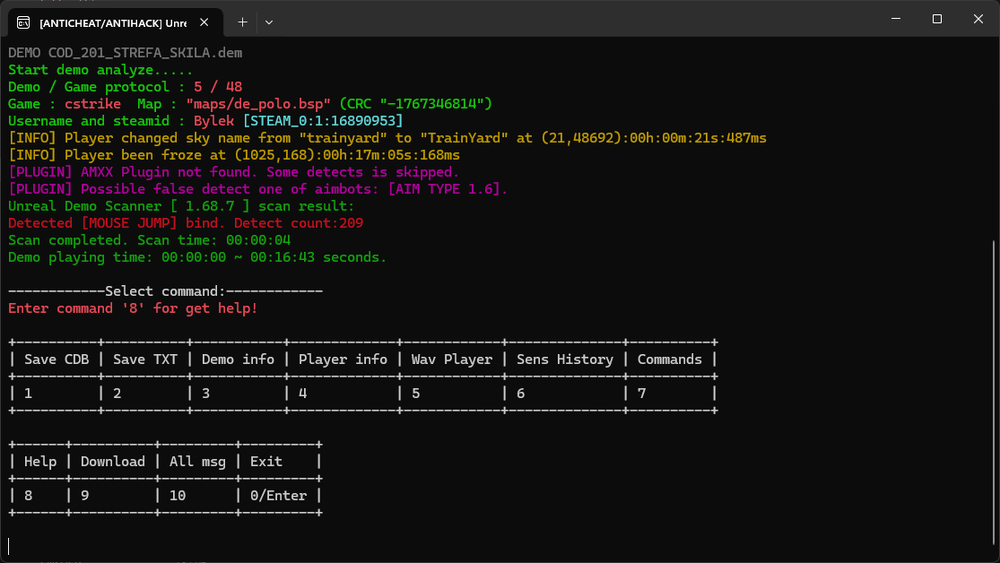Close the ANTICHEAT/ANTIHACK tab
Screen dimensions: 1000x563
[x=204, y=22]
